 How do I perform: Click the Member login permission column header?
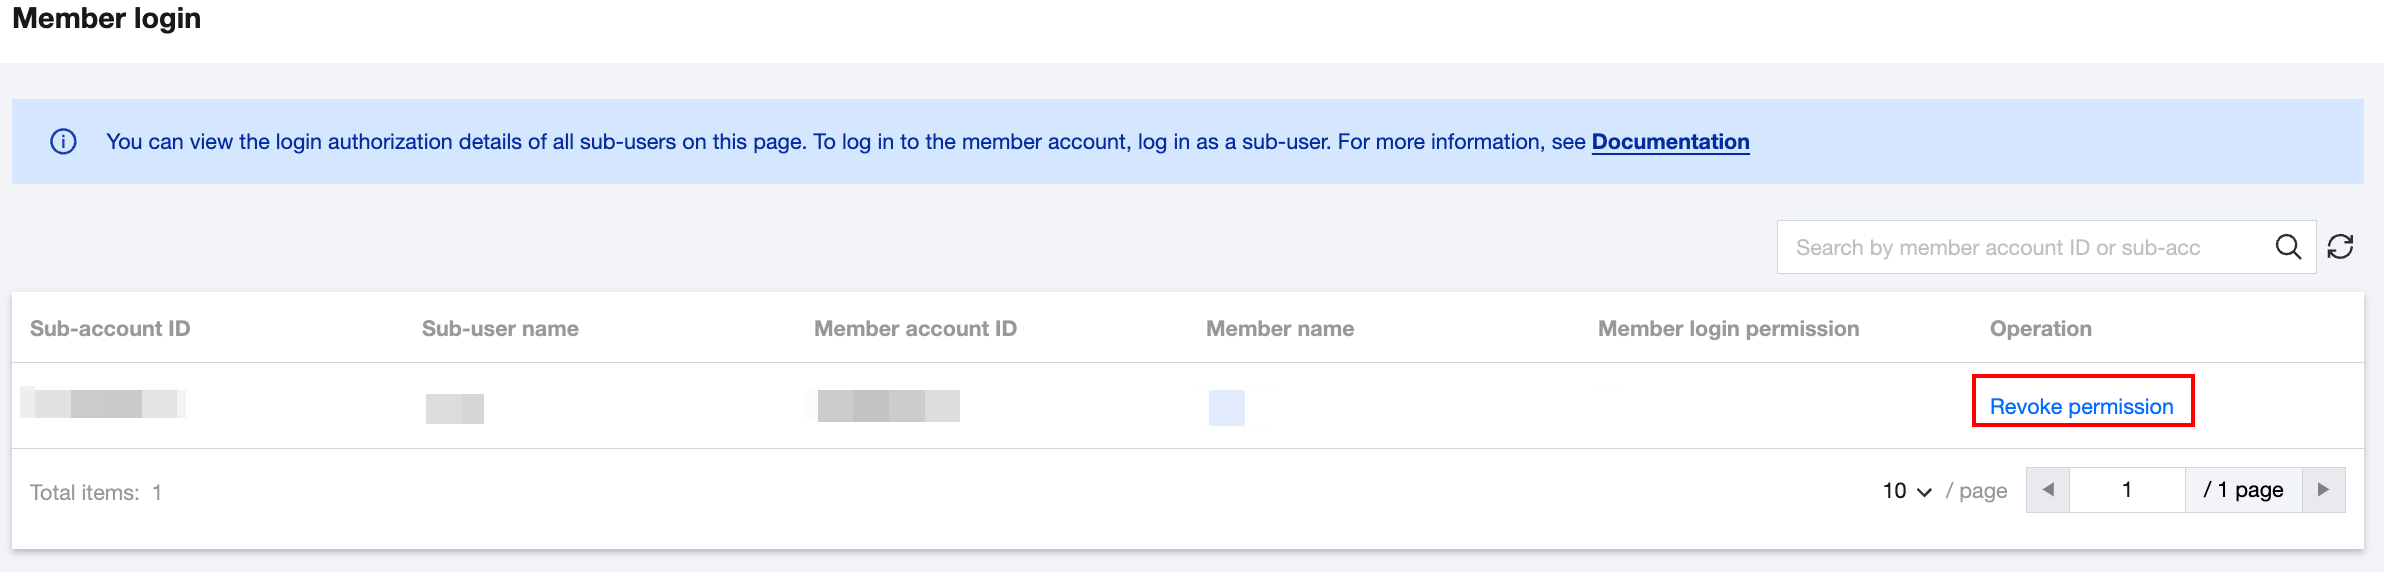[x=1728, y=329]
